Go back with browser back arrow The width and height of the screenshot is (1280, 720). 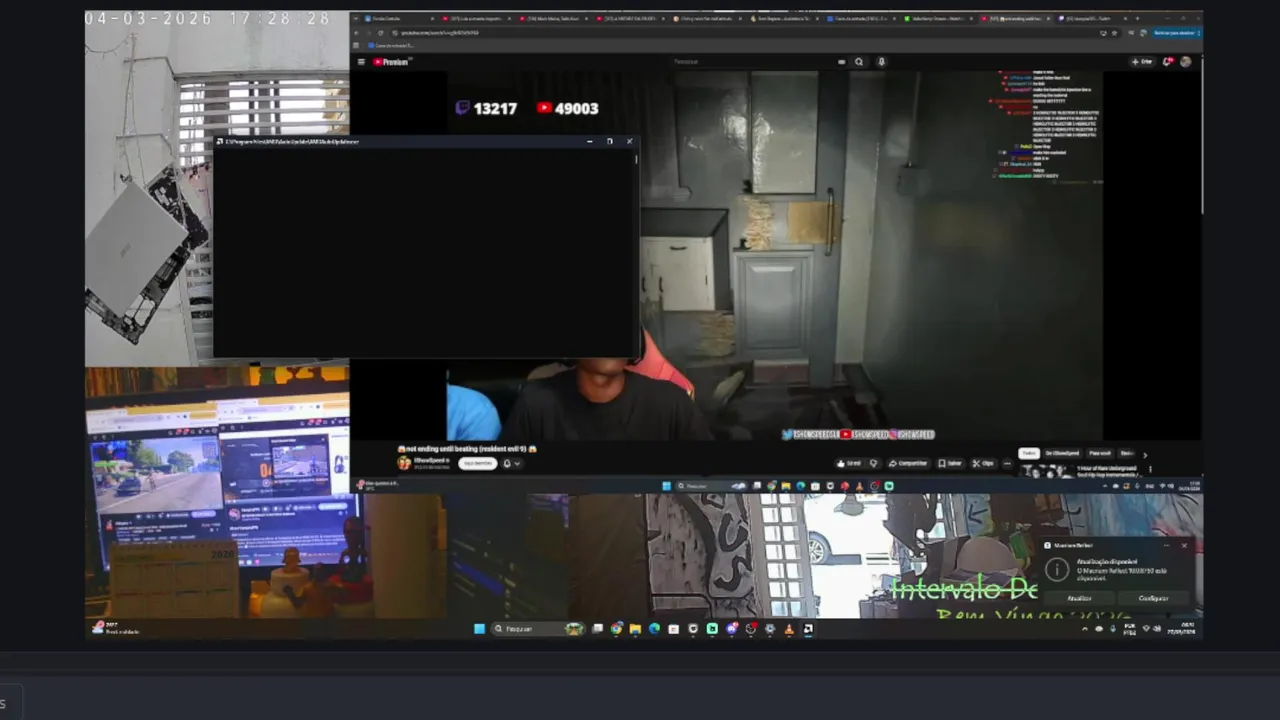pos(357,33)
